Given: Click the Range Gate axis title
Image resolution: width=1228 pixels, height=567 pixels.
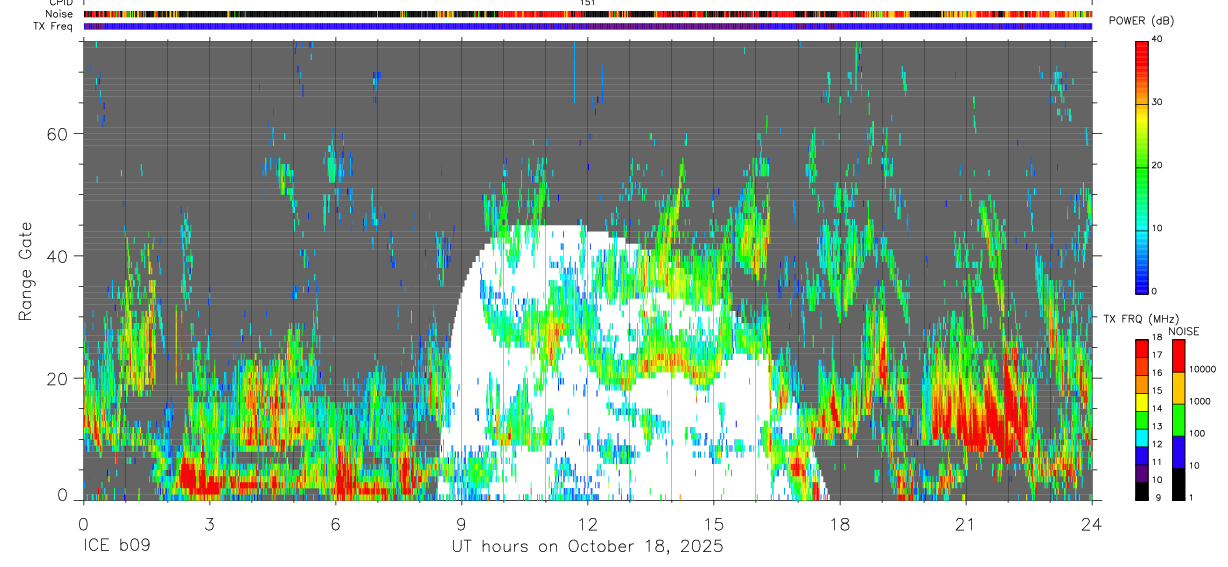Looking at the screenshot, I should click(x=27, y=271).
